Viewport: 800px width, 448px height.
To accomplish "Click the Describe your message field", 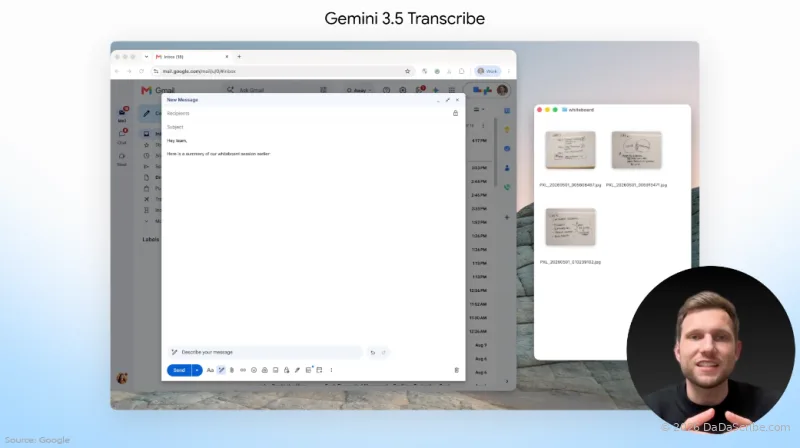I will pos(265,352).
